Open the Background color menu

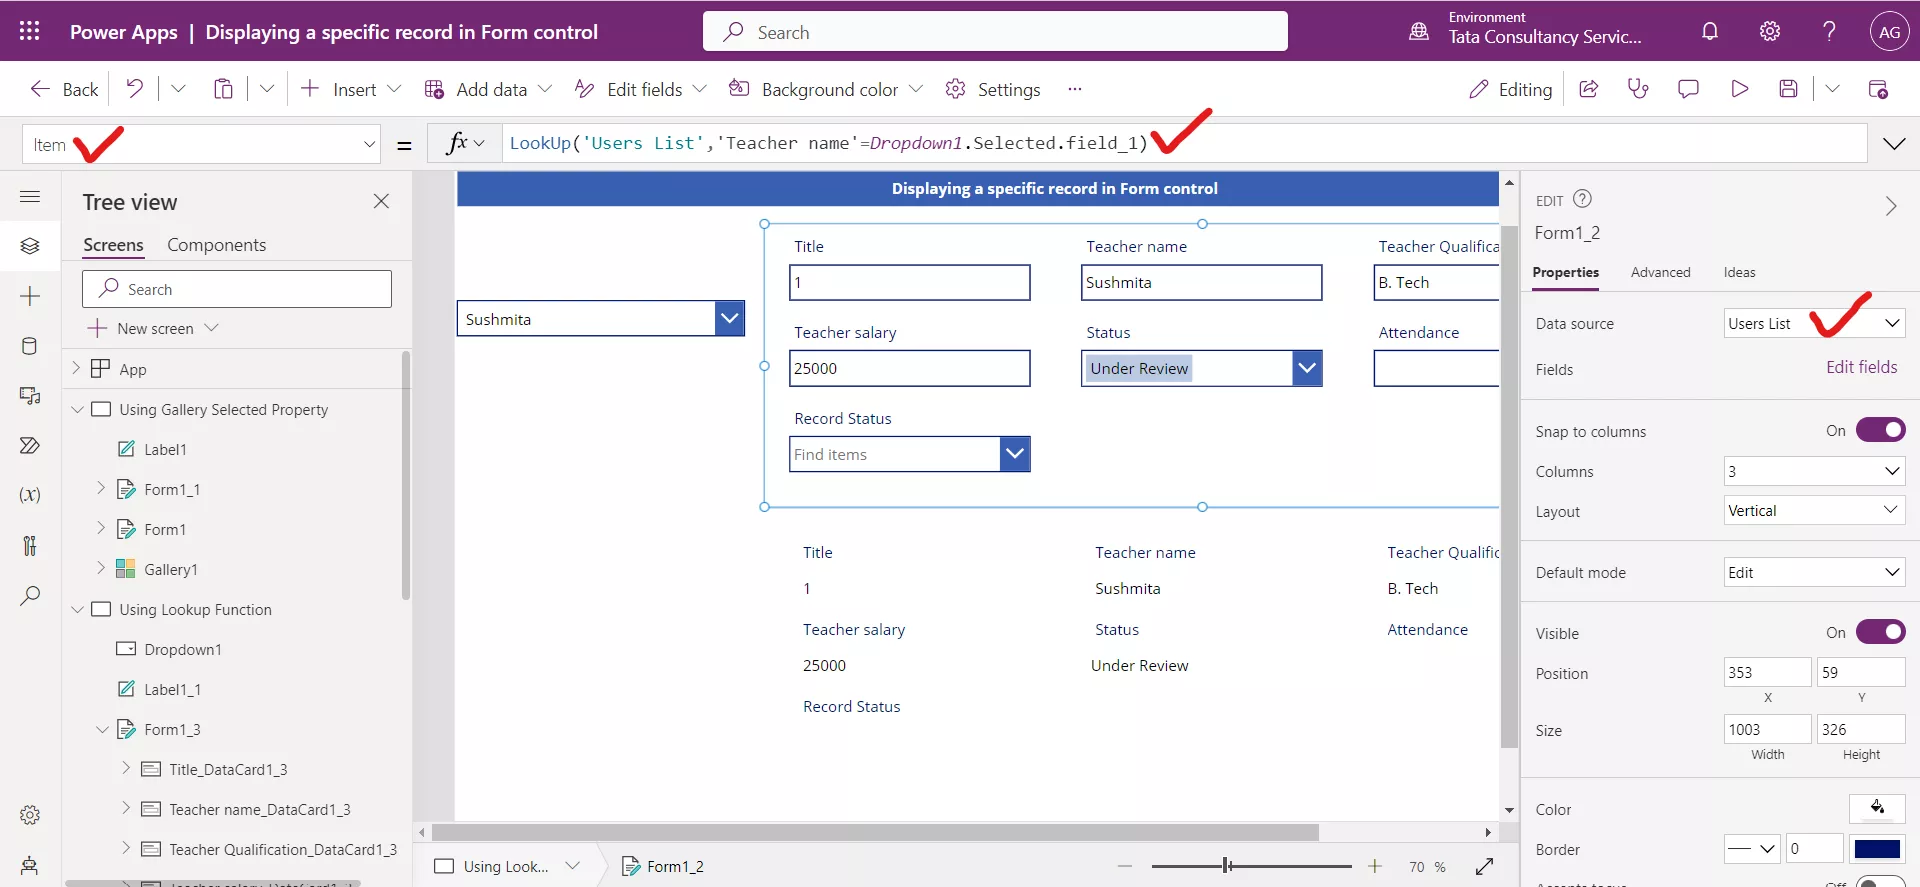[826, 89]
